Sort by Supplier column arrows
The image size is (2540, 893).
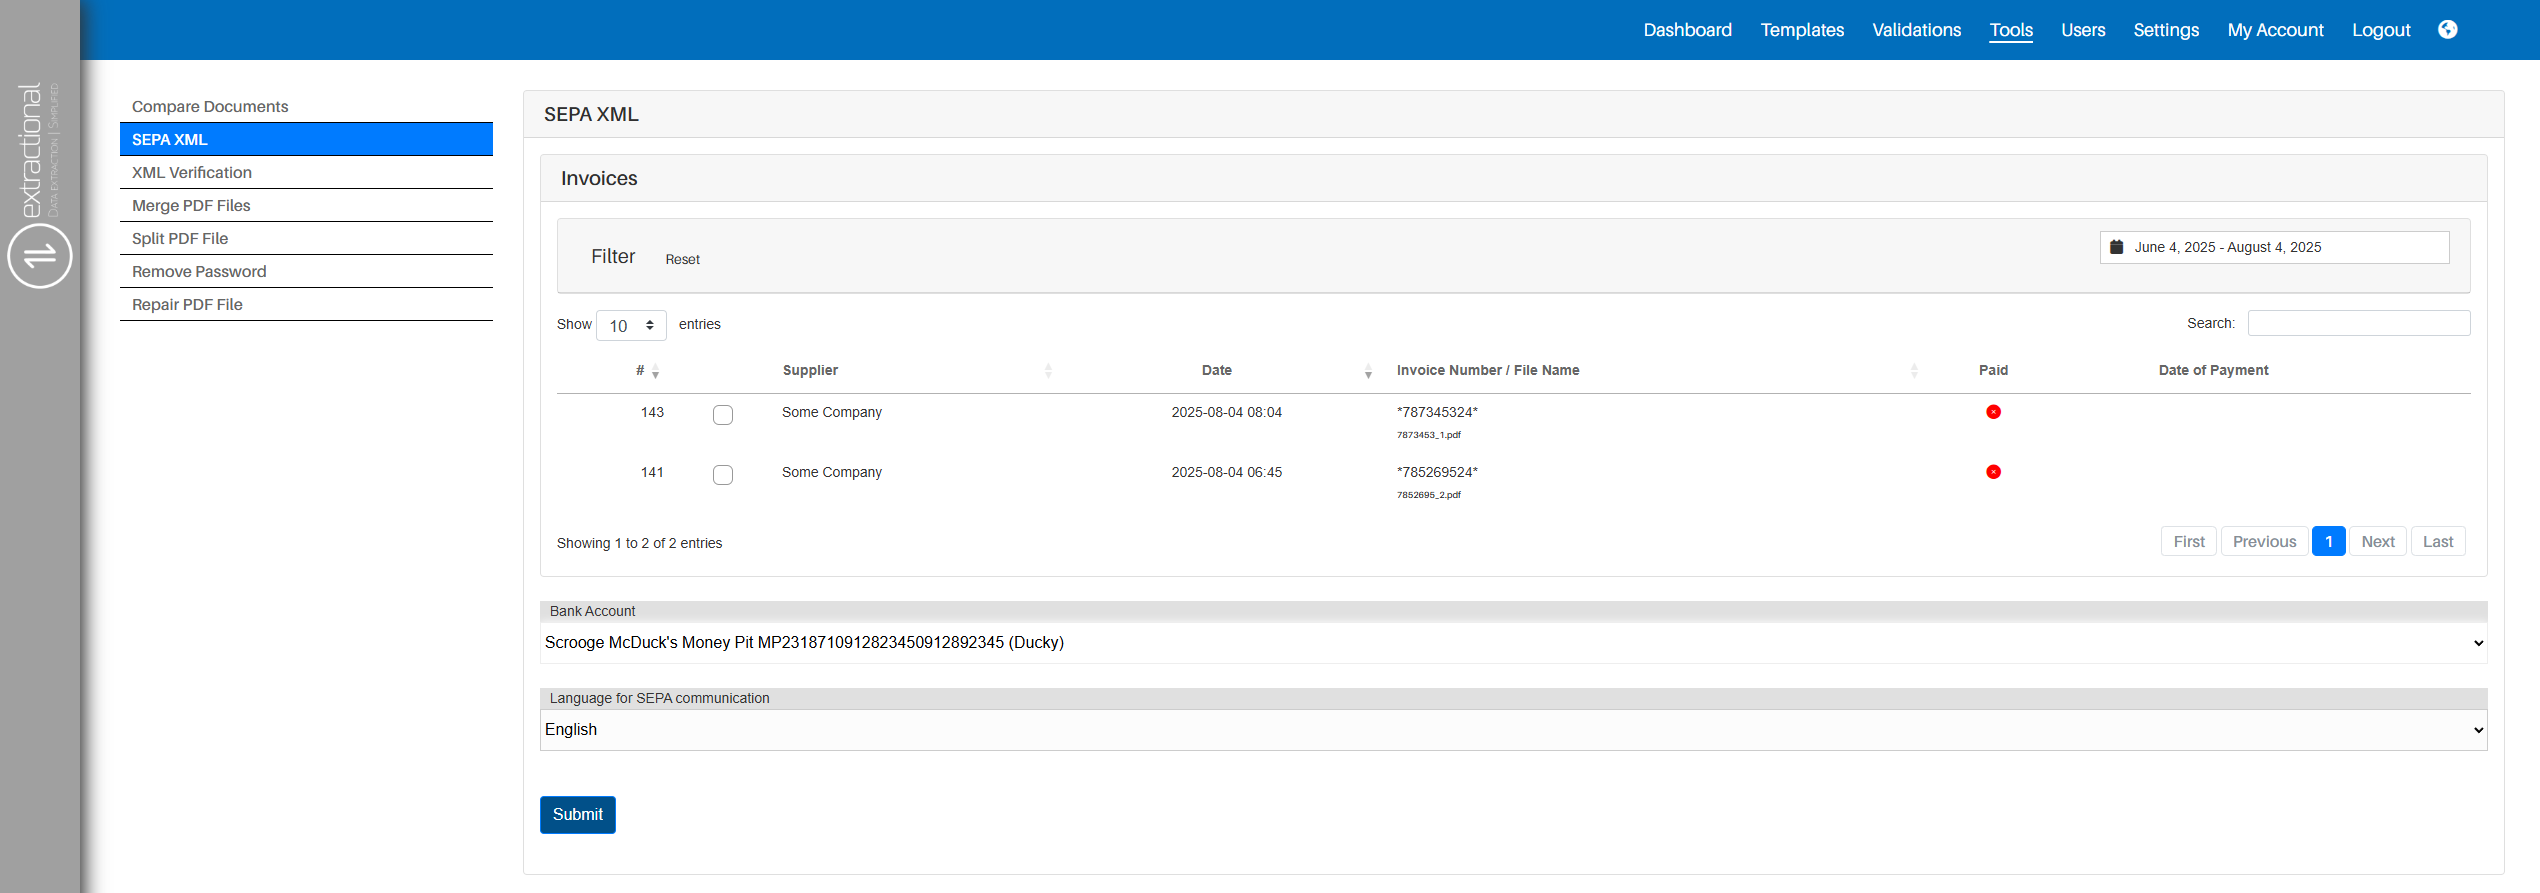pyautogui.click(x=1048, y=371)
